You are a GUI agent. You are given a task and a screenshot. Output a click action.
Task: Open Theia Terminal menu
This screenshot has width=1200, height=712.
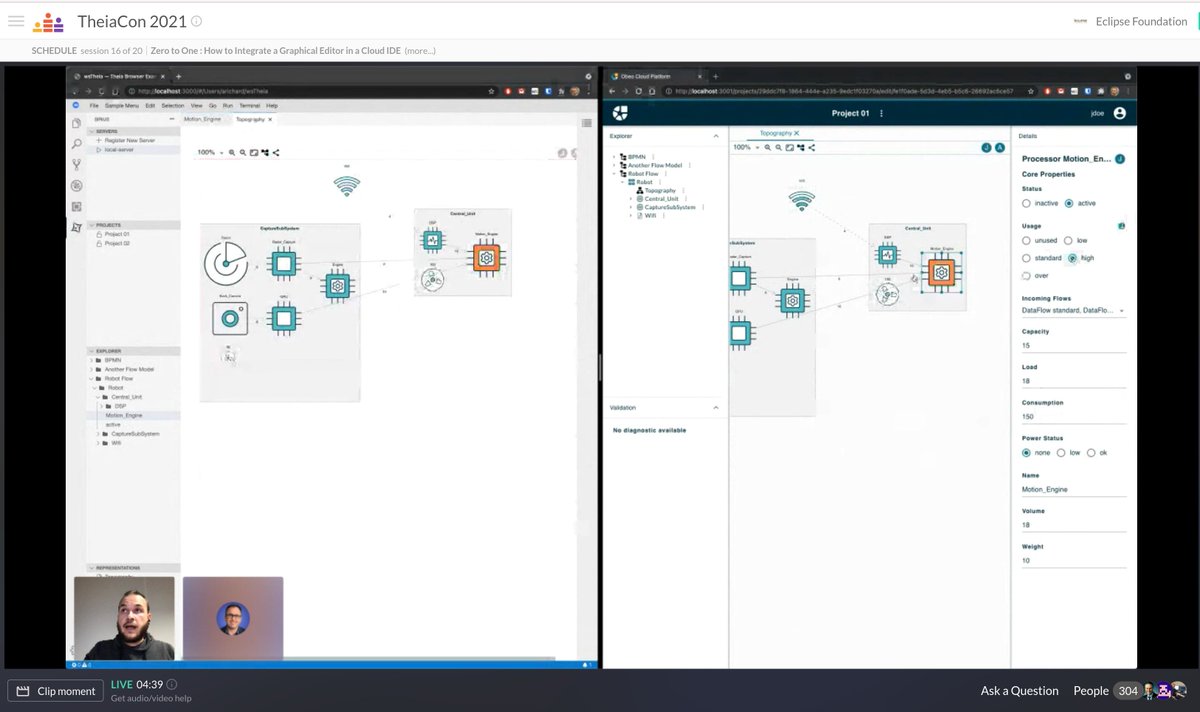tap(250, 105)
